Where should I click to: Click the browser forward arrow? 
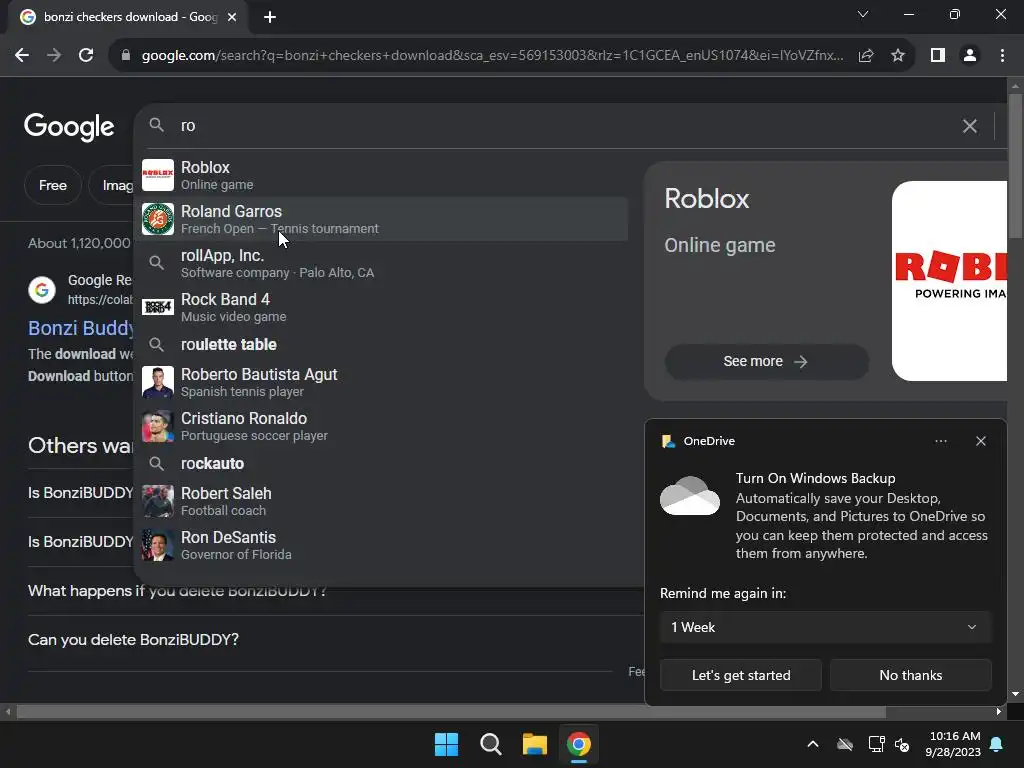[x=54, y=56]
